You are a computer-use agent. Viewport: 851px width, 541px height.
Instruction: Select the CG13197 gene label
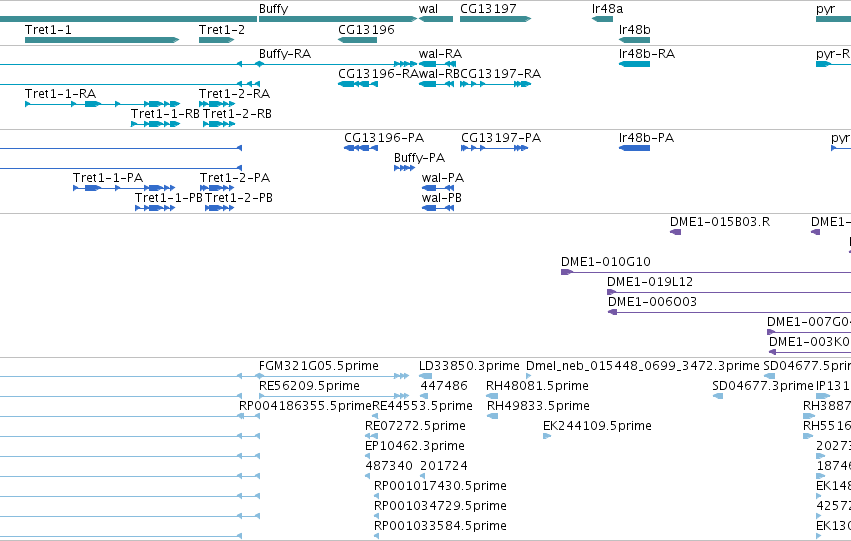coord(488,9)
